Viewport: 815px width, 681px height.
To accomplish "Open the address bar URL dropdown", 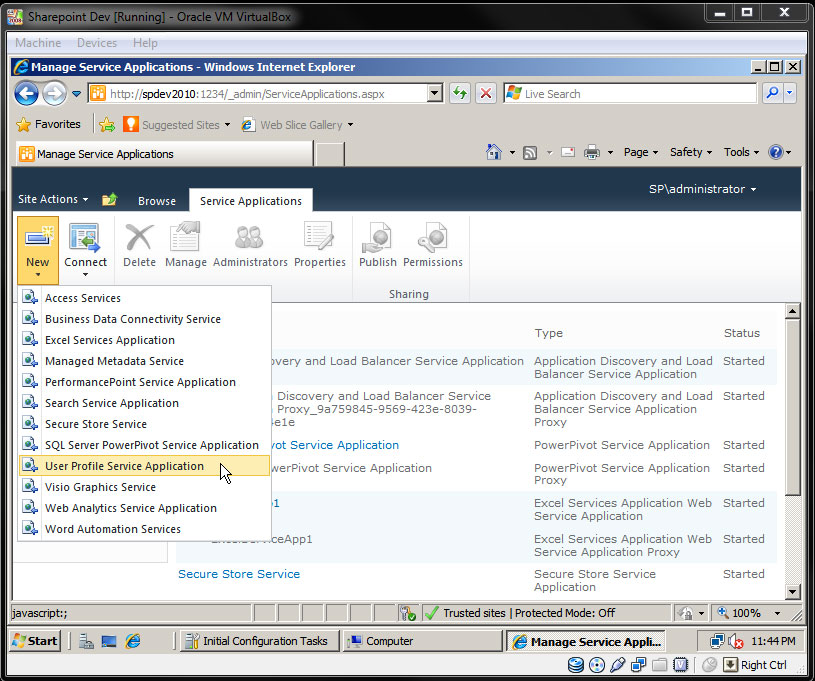I will coord(435,94).
